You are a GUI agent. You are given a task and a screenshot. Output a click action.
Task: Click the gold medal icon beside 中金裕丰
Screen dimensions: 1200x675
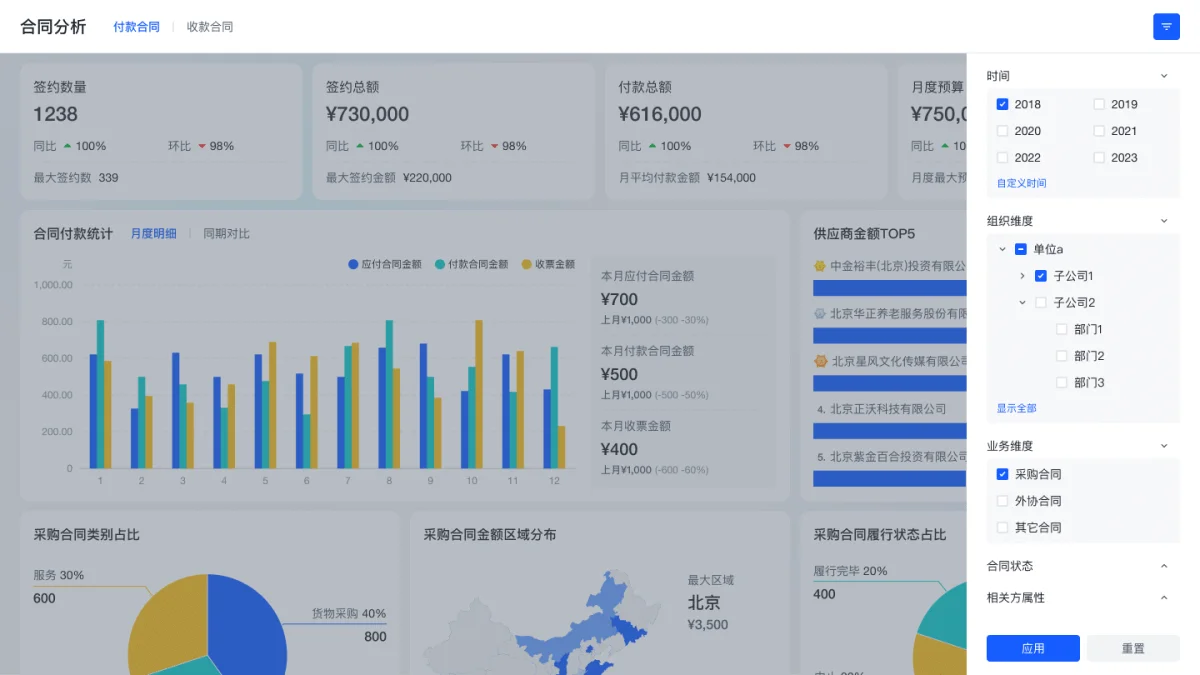click(820, 266)
